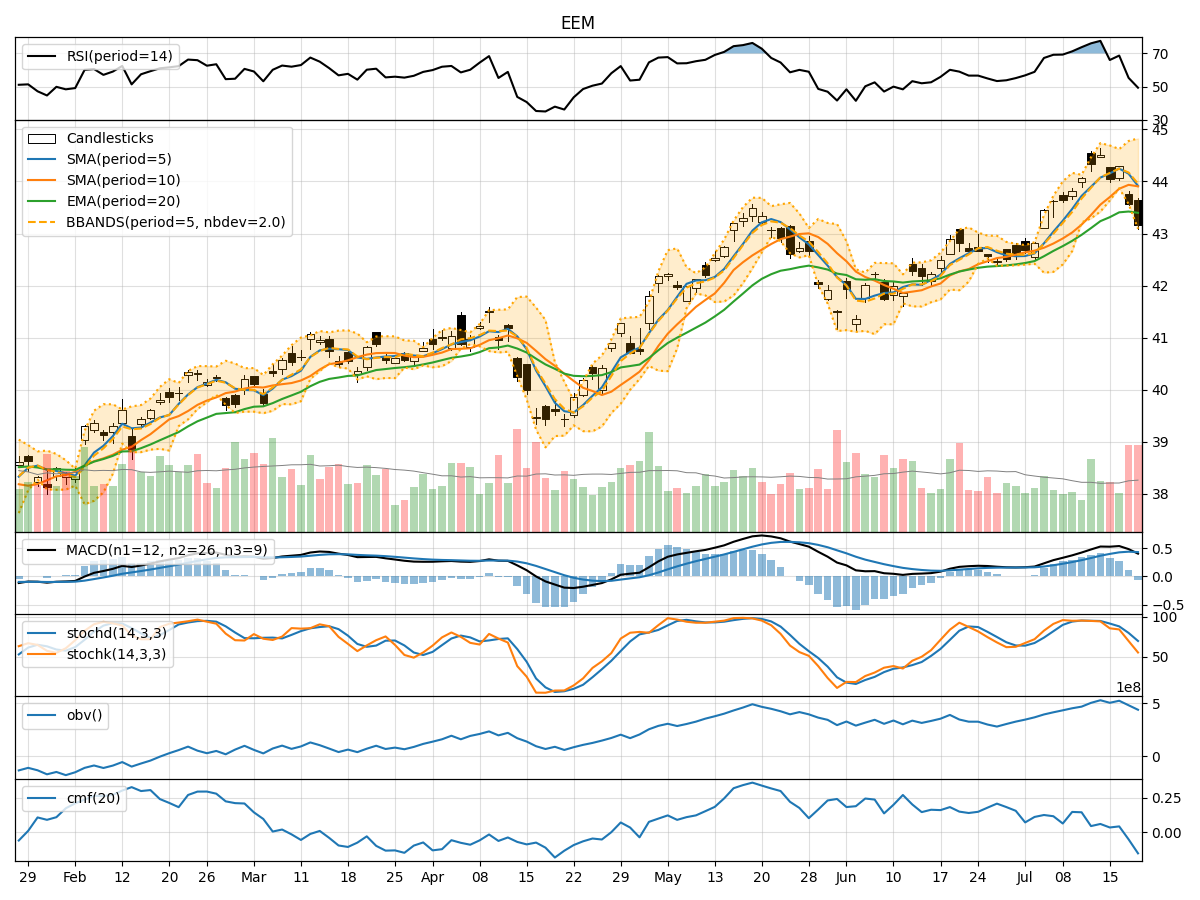
Task: Click the 1e8 scale label above OBV axis
Action: (x=1128, y=689)
